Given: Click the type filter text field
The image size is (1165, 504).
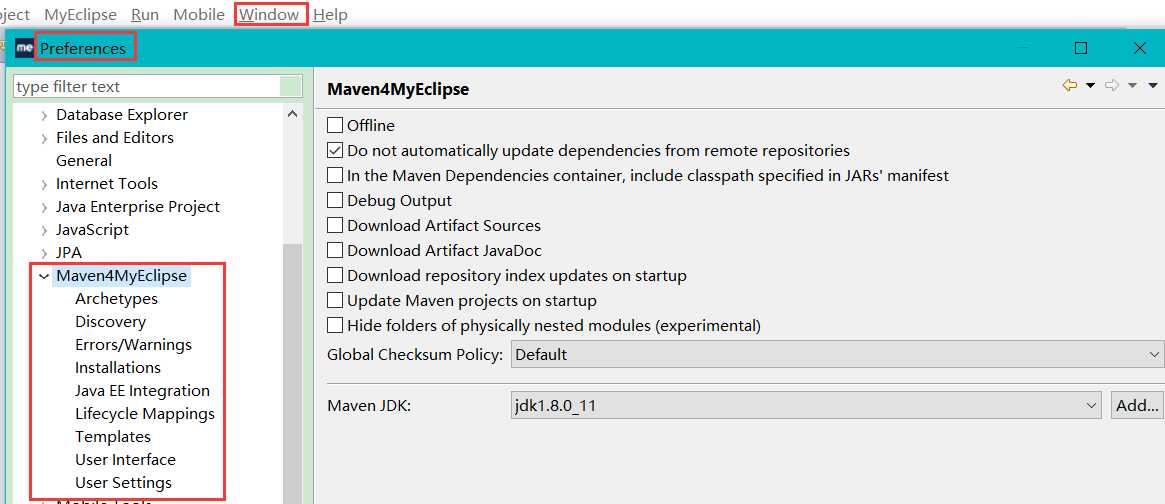Looking at the screenshot, I should point(146,87).
